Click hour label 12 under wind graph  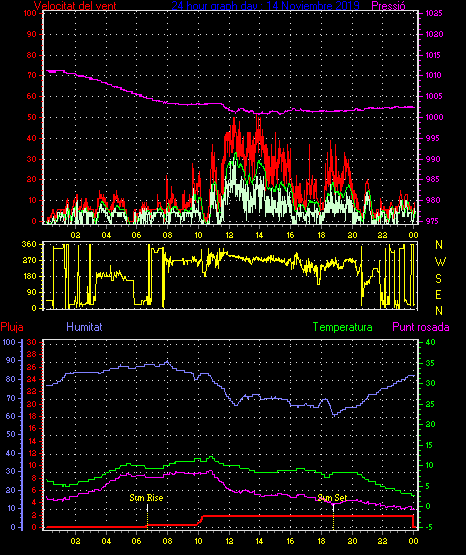229,235
